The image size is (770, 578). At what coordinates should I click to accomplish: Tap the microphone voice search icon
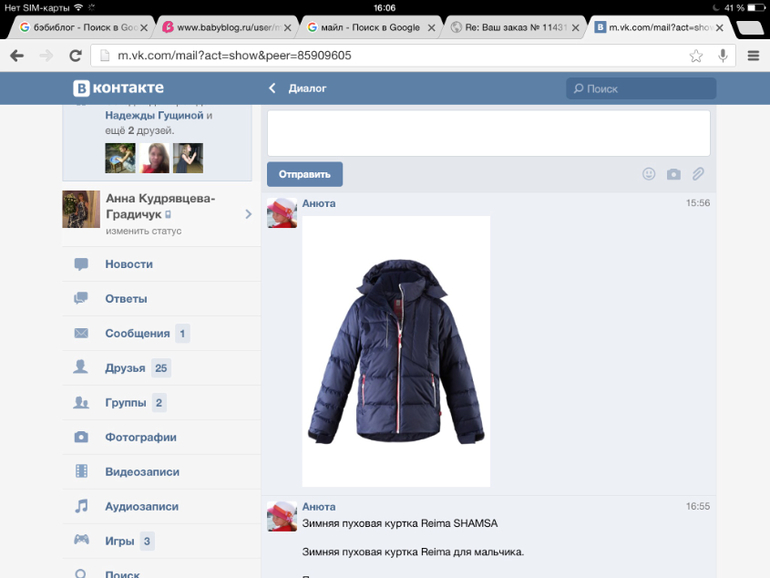[x=722, y=56]
